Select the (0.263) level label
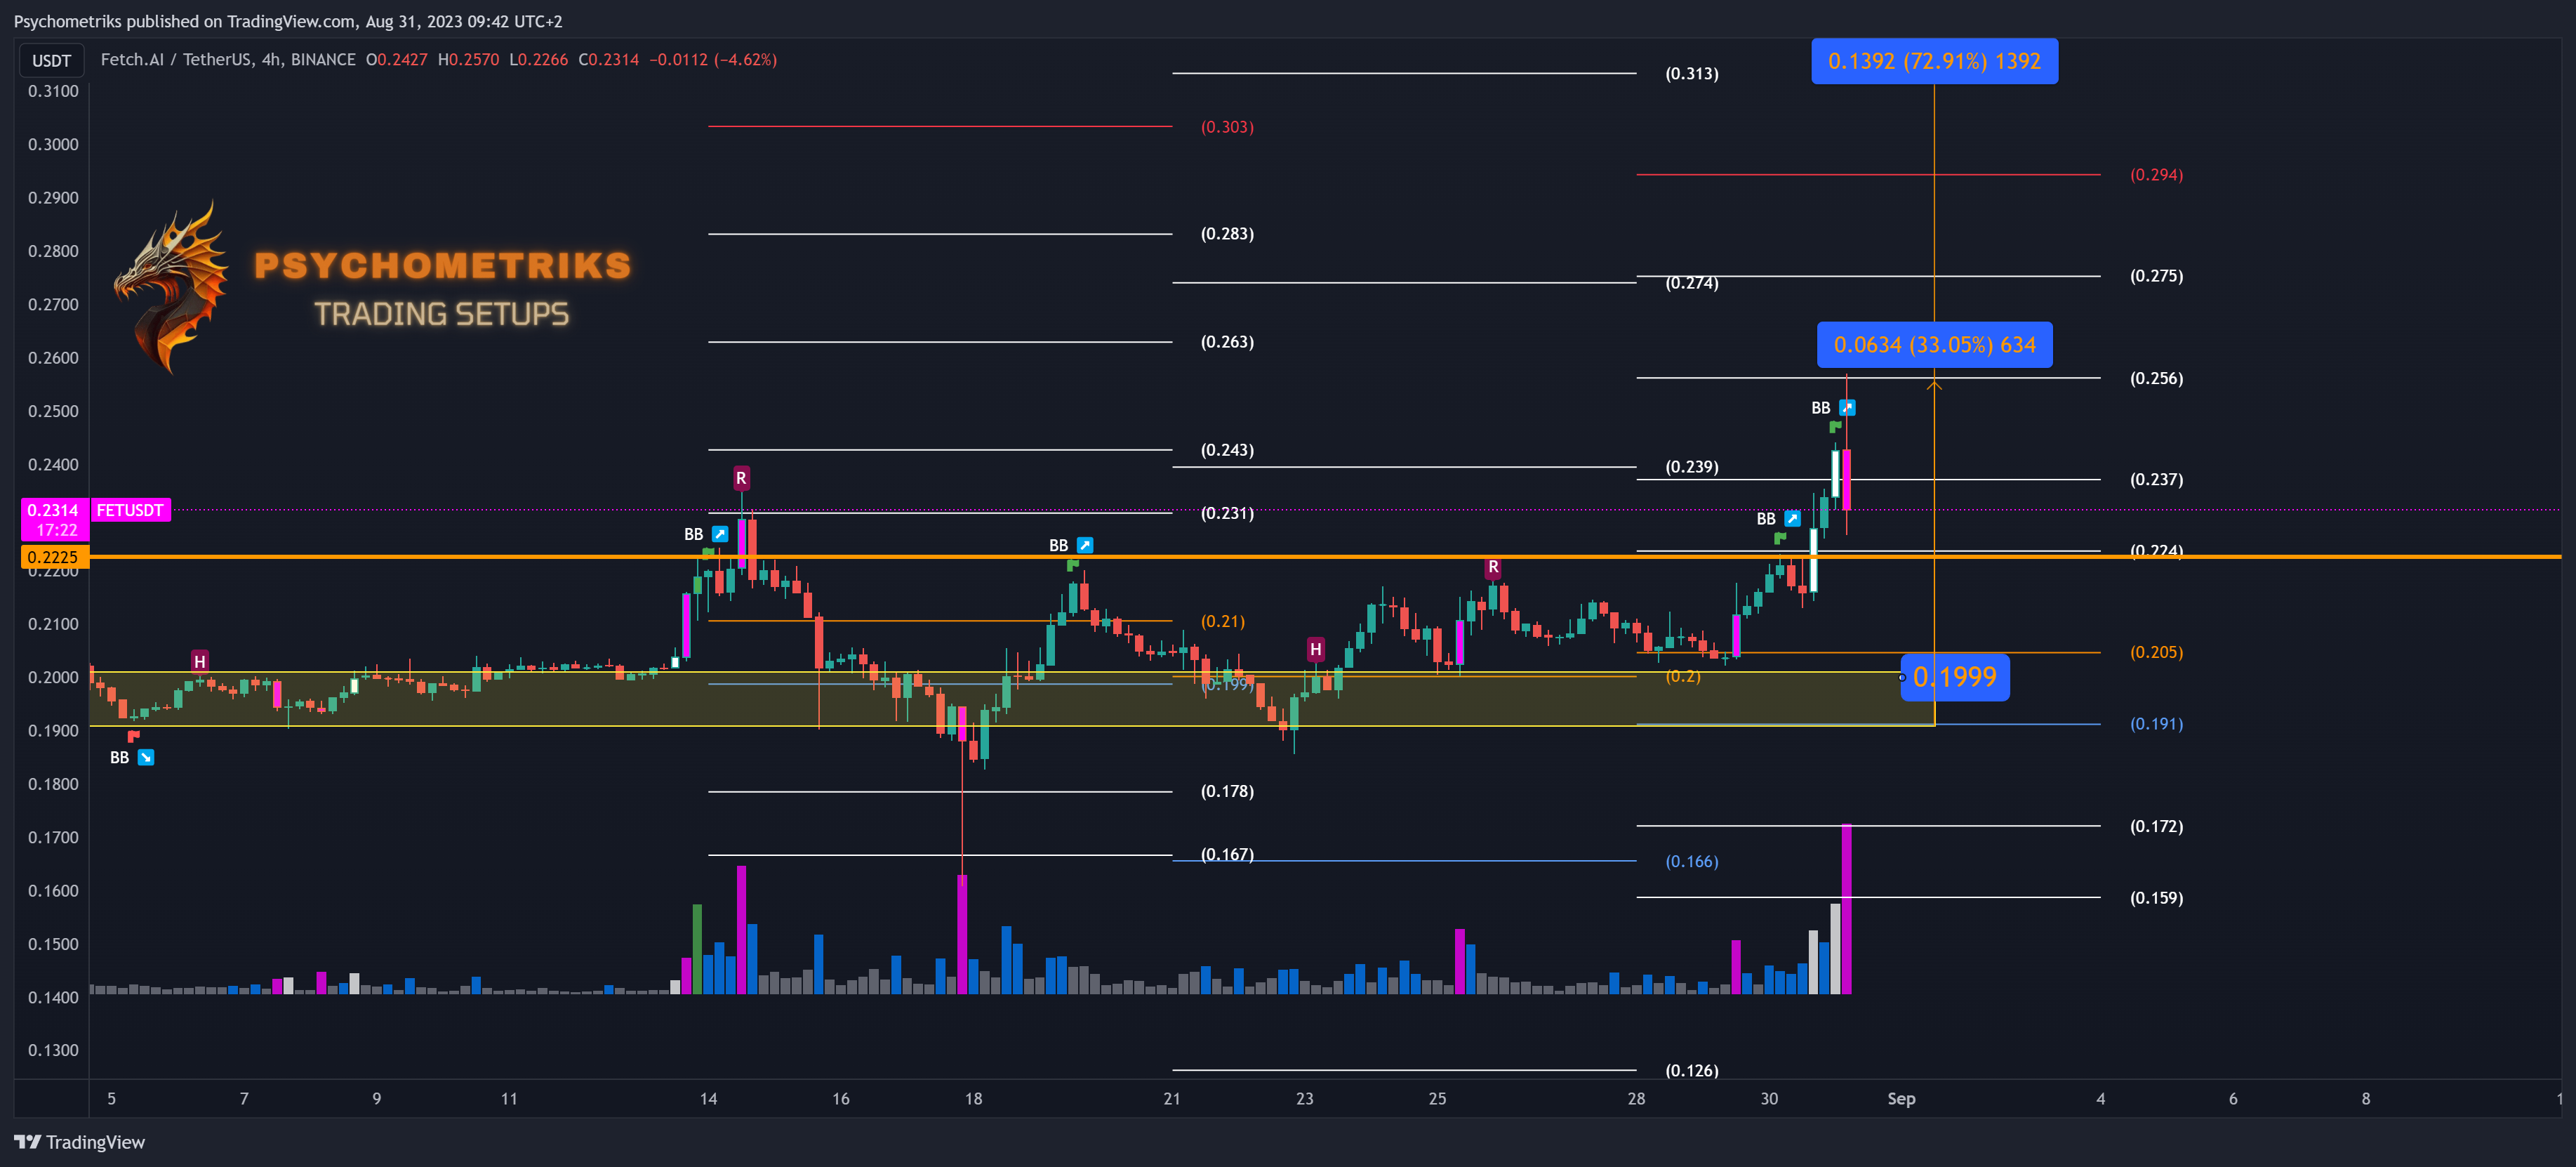The width and height of the screenshot is (2576, 1167). coord(1227,342)
